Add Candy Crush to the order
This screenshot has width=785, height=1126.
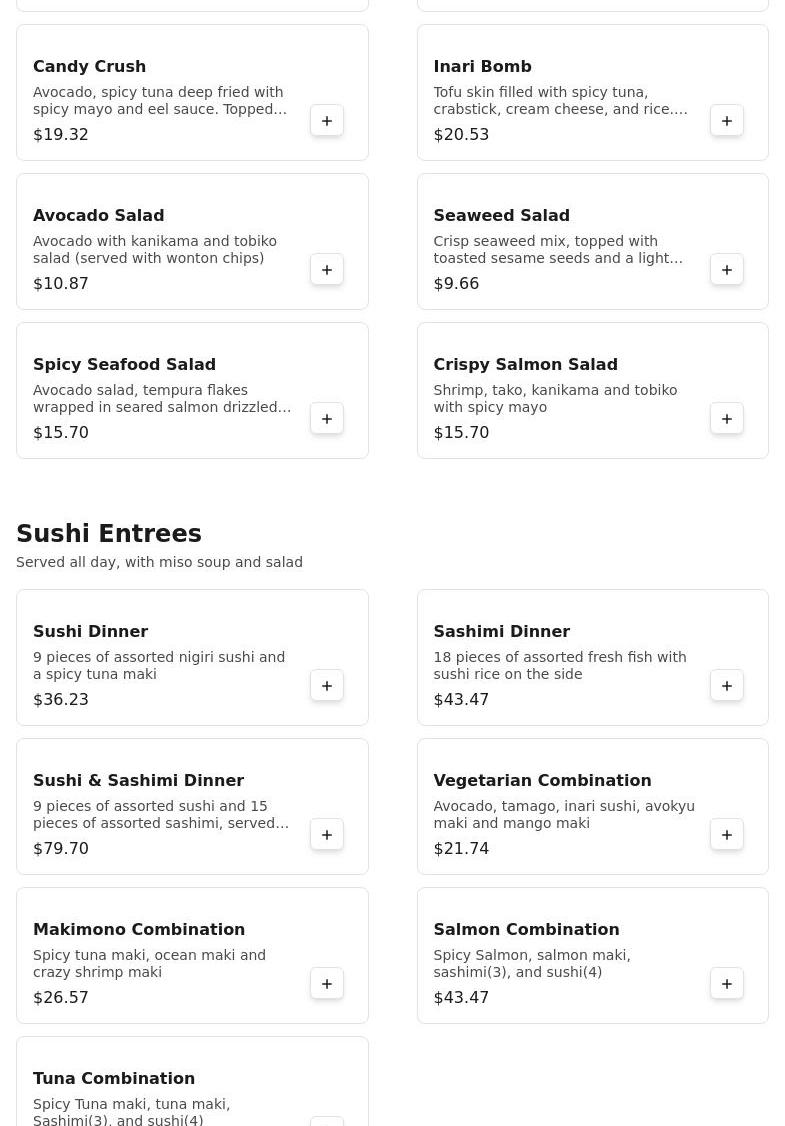pyautogui.click(x=327, y=121)
